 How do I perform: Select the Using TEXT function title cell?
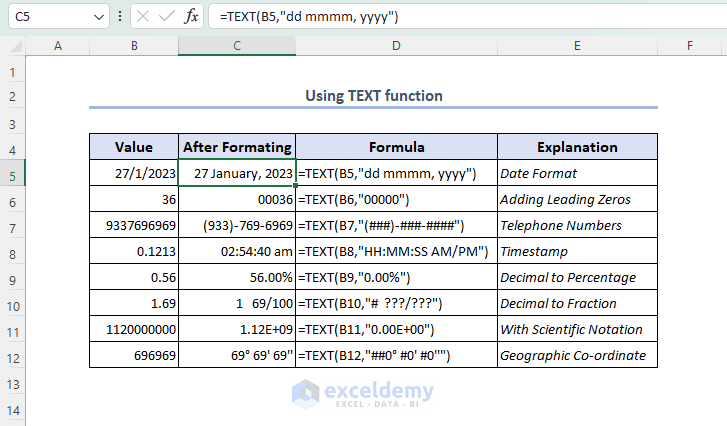tap(373, 96)
